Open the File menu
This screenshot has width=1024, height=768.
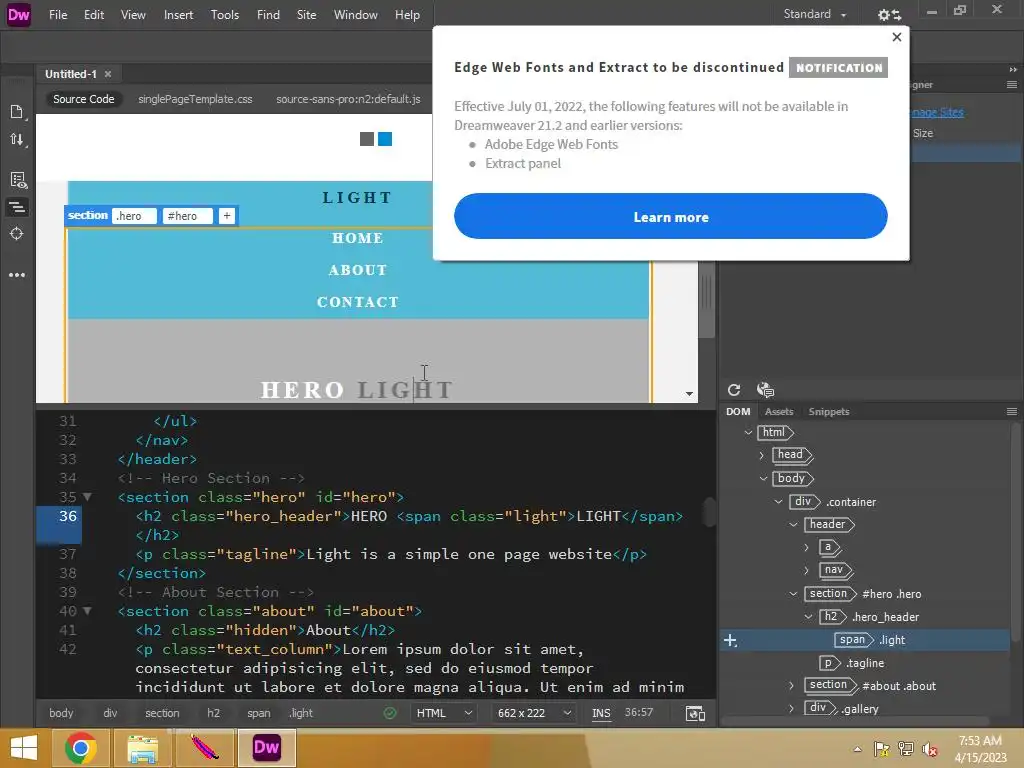pos(57,14)
